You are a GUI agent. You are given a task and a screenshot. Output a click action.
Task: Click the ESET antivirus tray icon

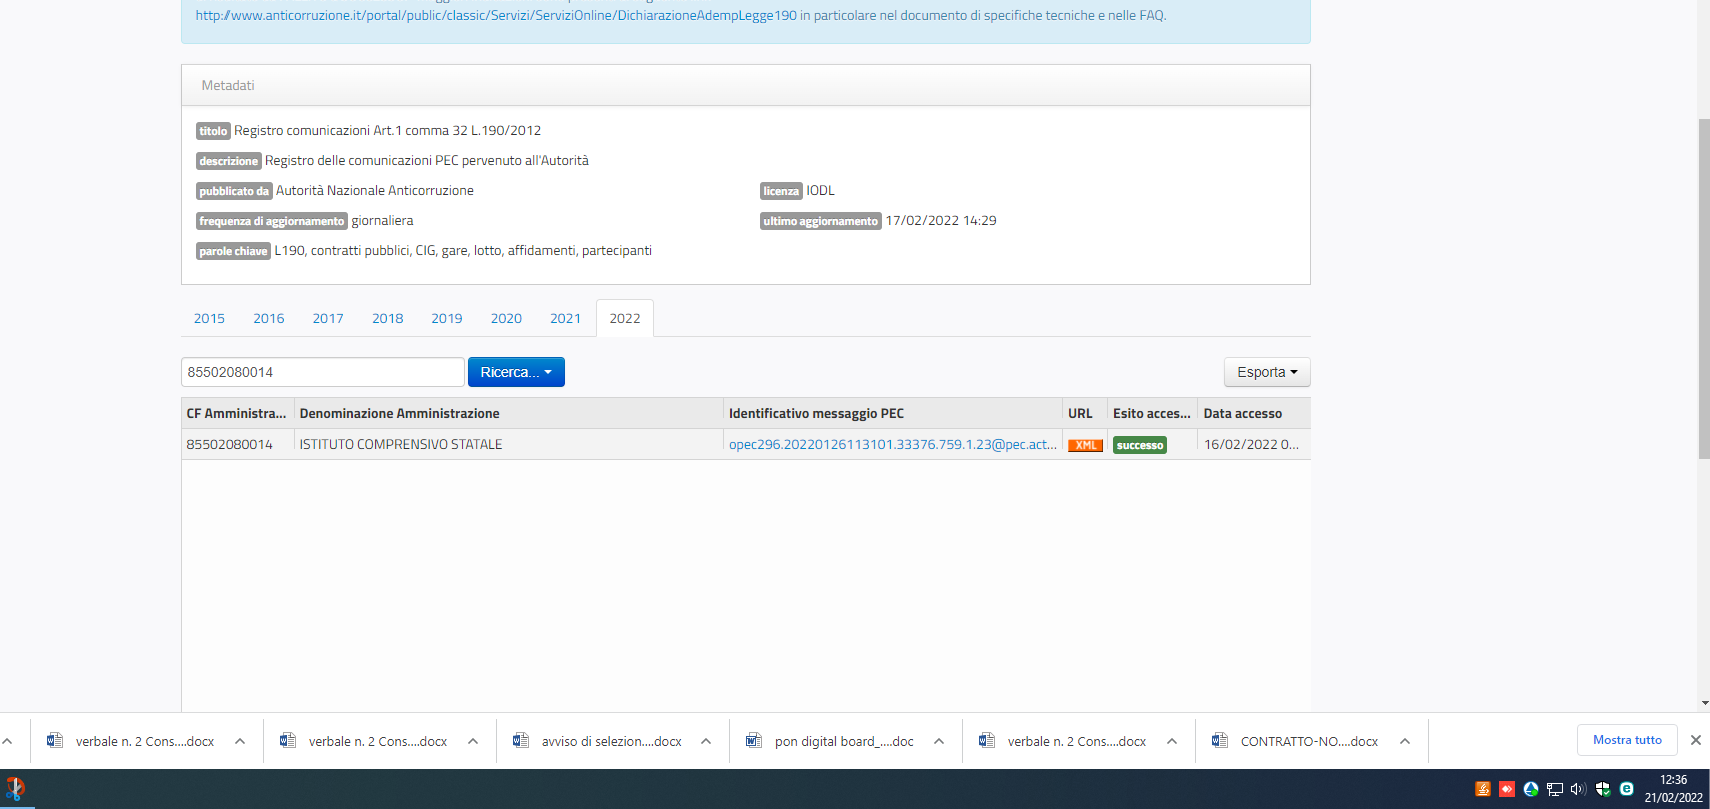point(1627,789)
